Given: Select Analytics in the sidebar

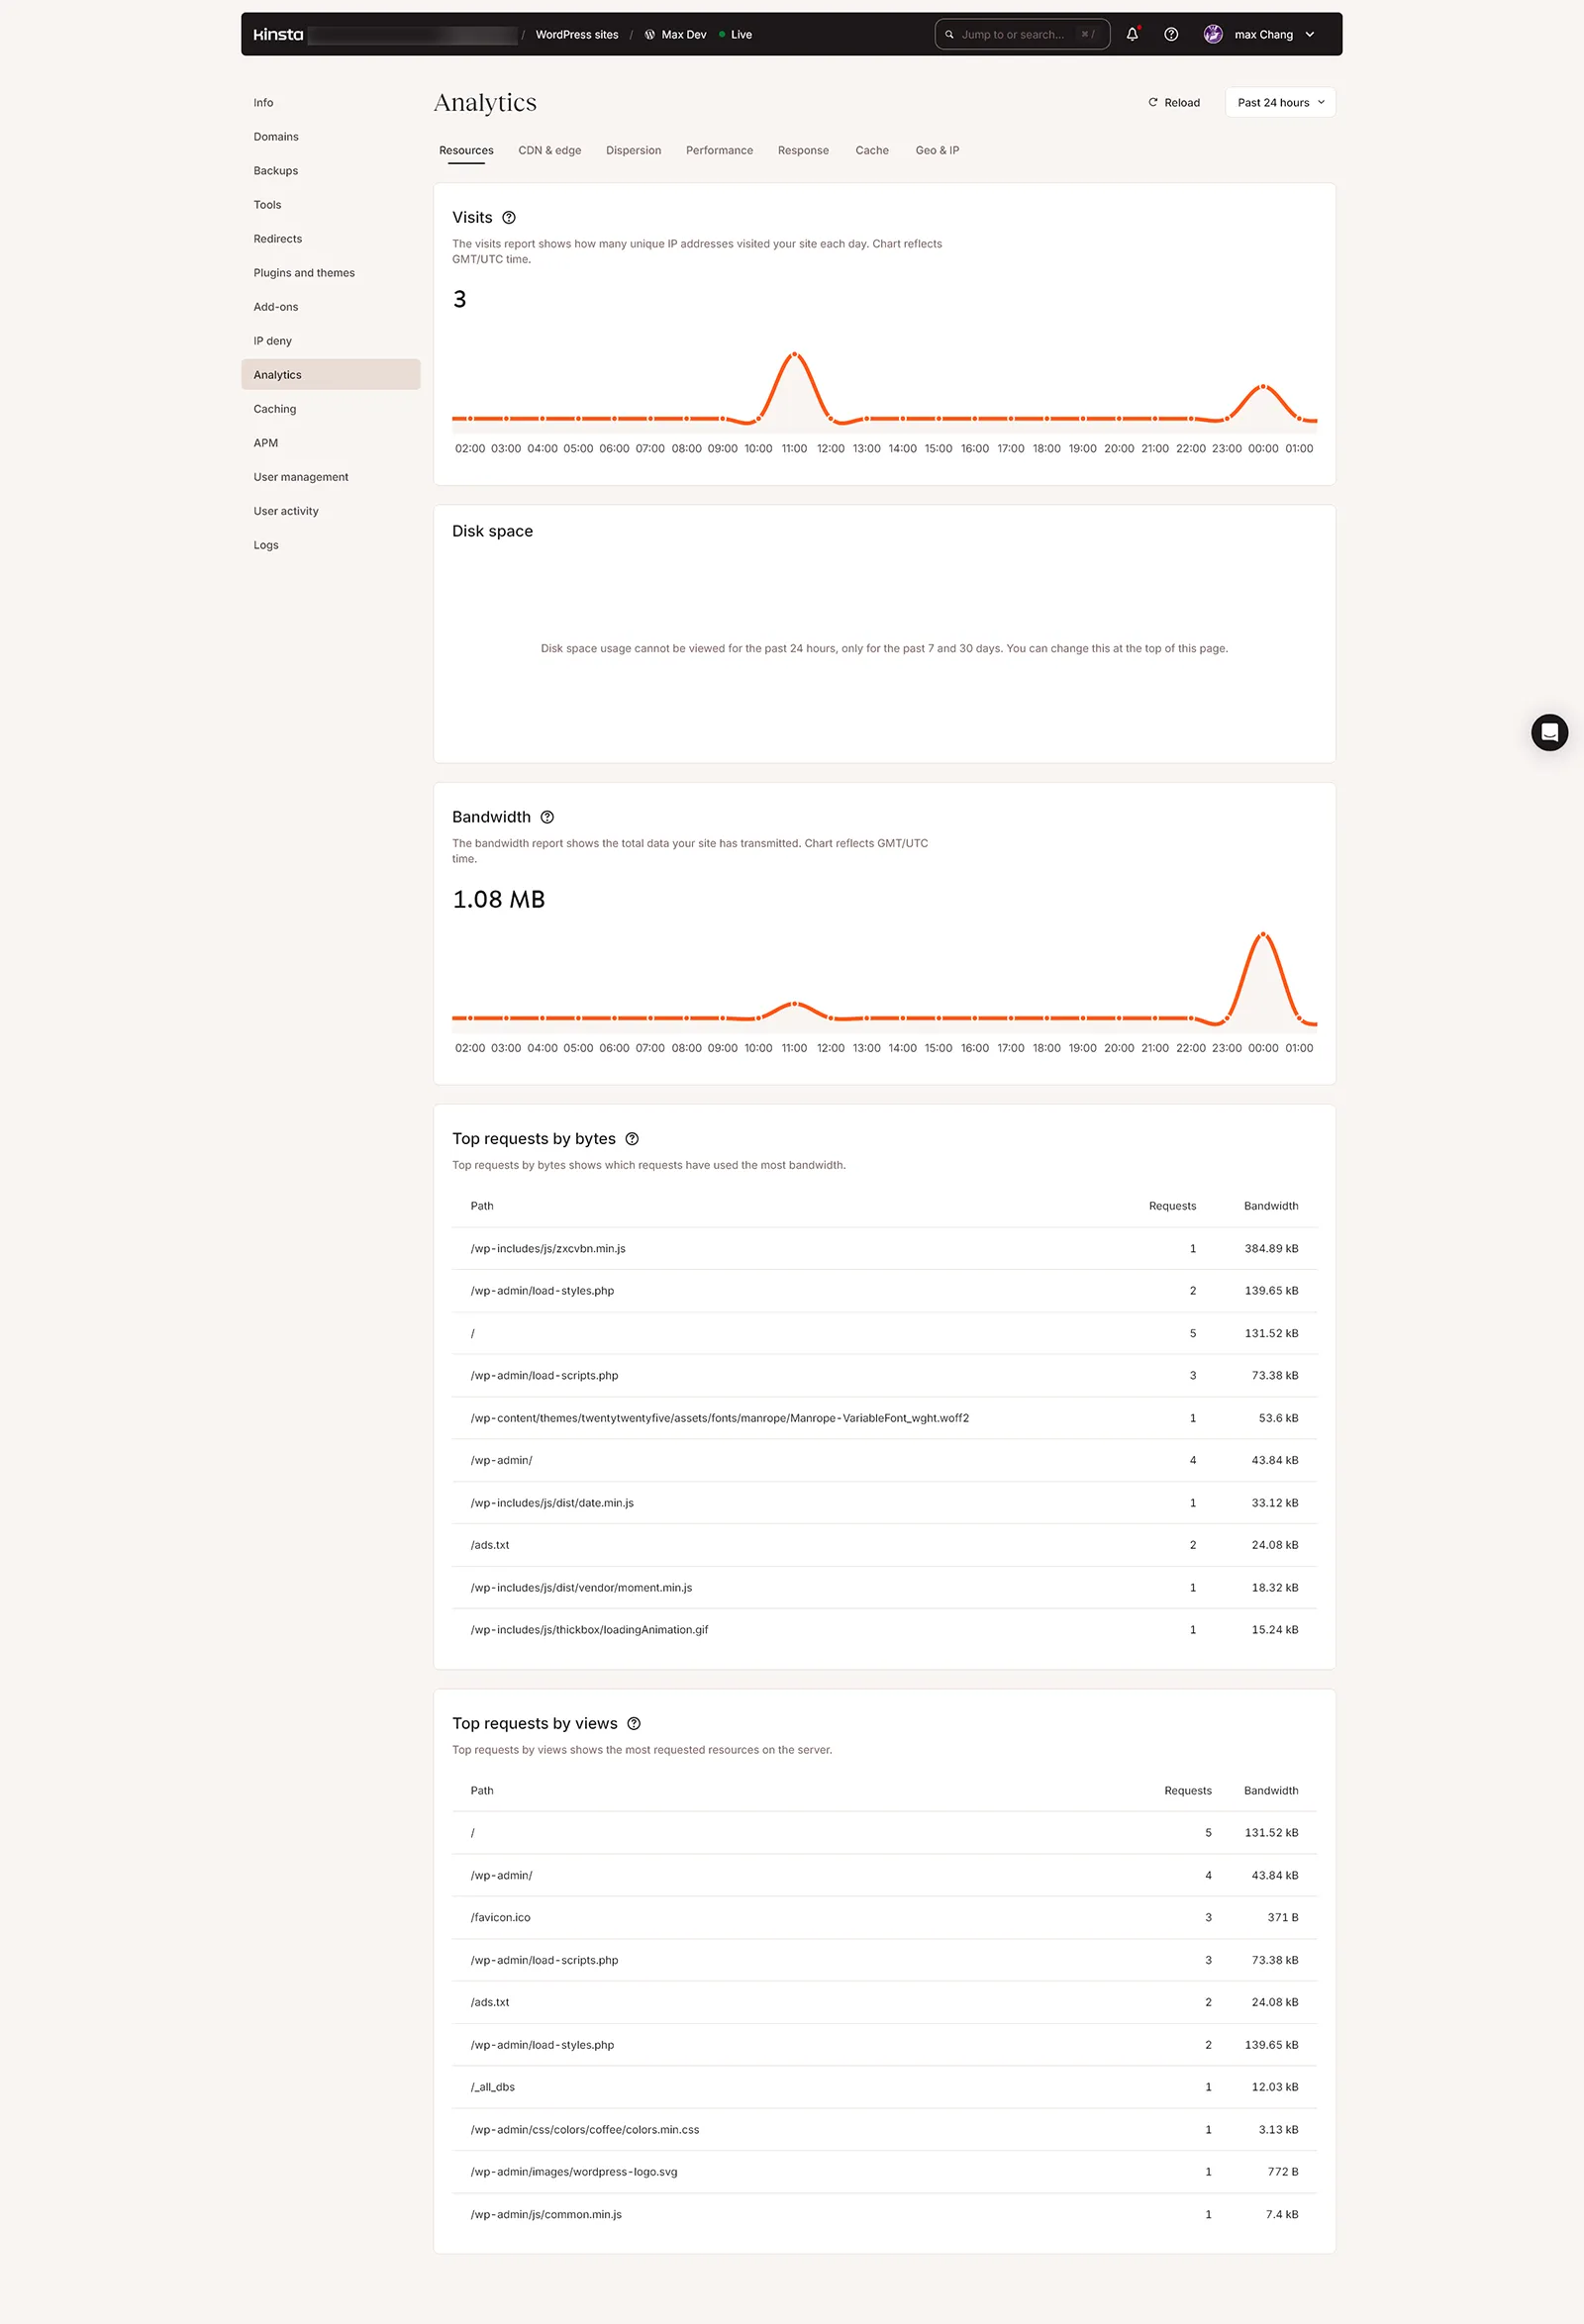Looking at the screenshot, I should coord(331,374).
